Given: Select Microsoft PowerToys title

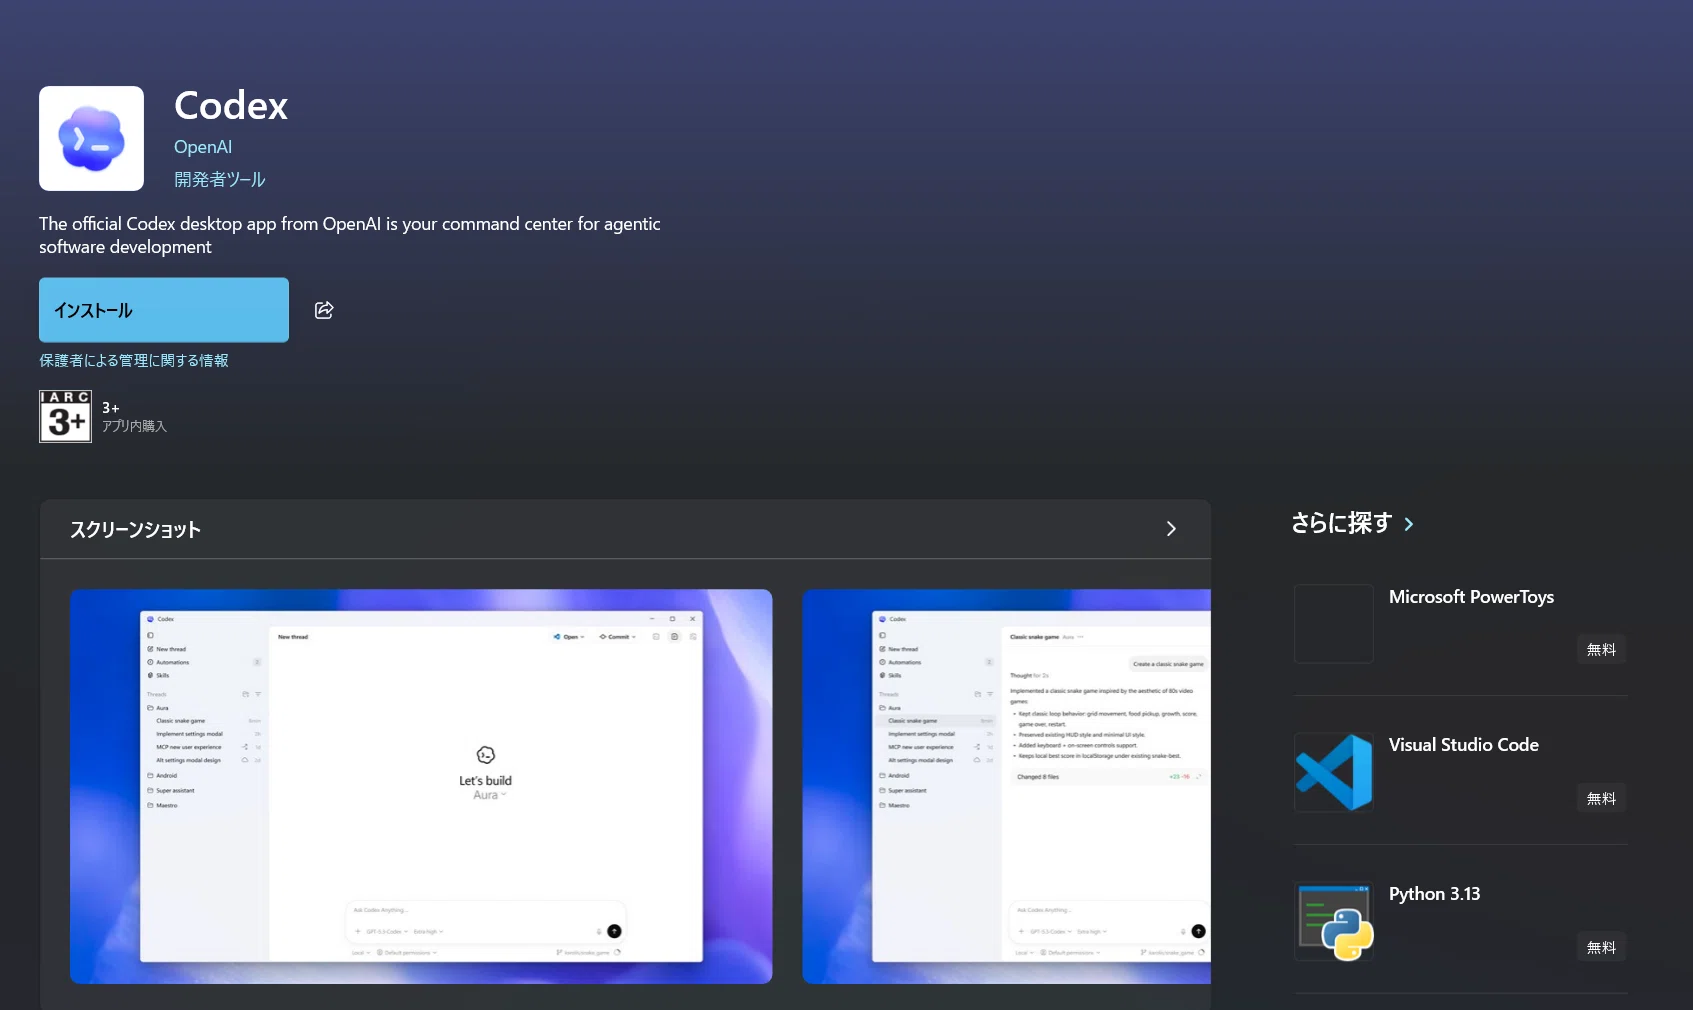Looking at the screenshot, I should click(1471, 597).
